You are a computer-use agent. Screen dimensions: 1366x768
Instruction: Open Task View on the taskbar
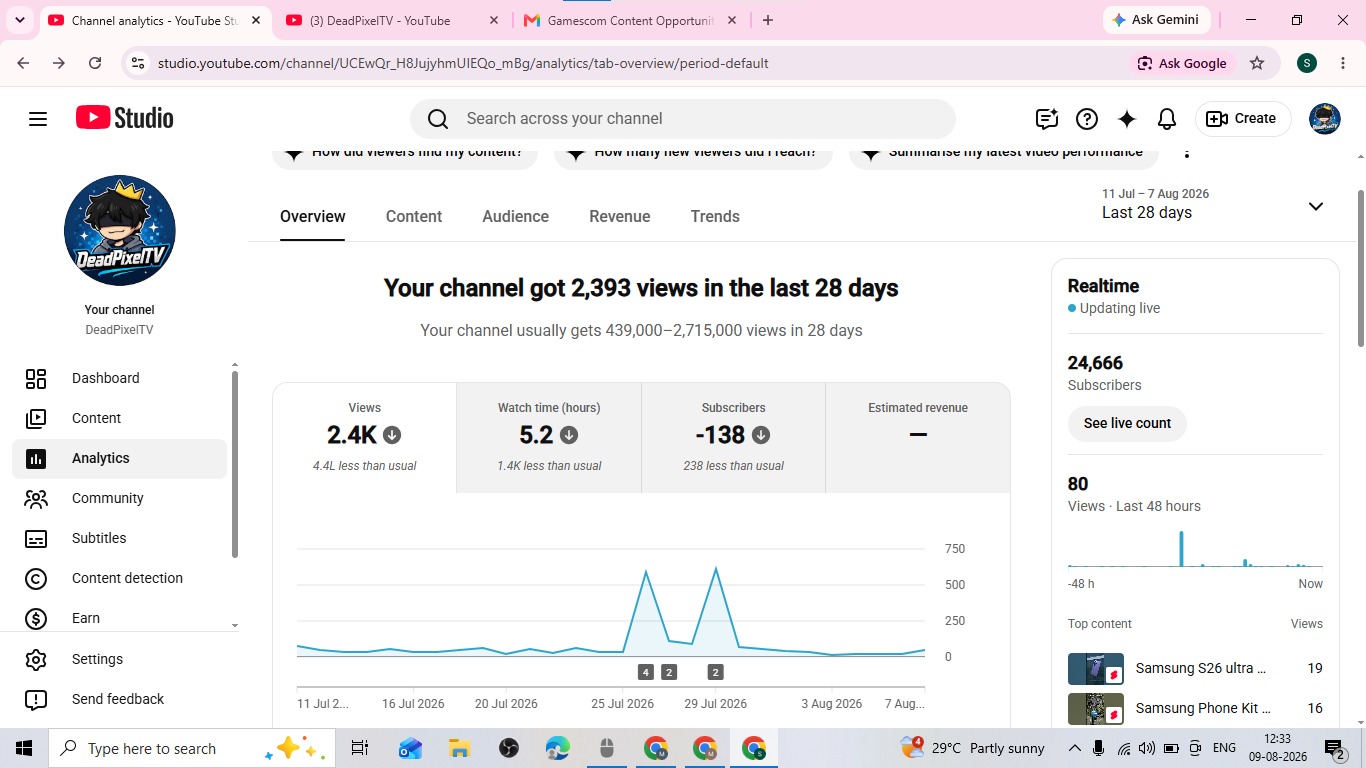[360, 748]
